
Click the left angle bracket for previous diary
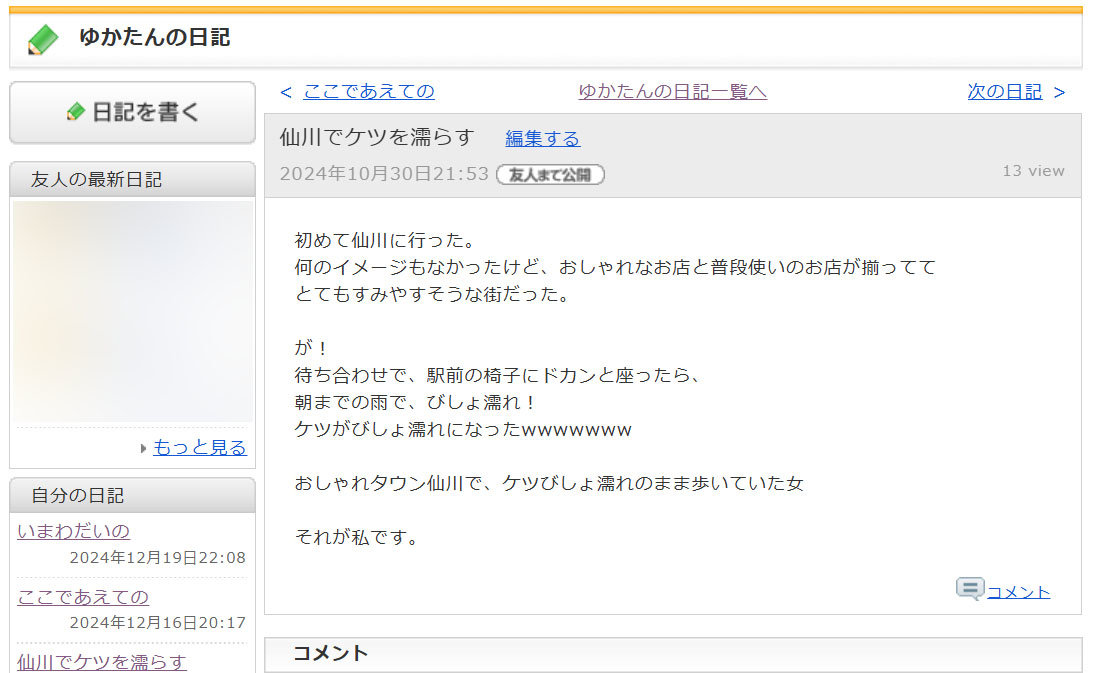coord(286,92)
